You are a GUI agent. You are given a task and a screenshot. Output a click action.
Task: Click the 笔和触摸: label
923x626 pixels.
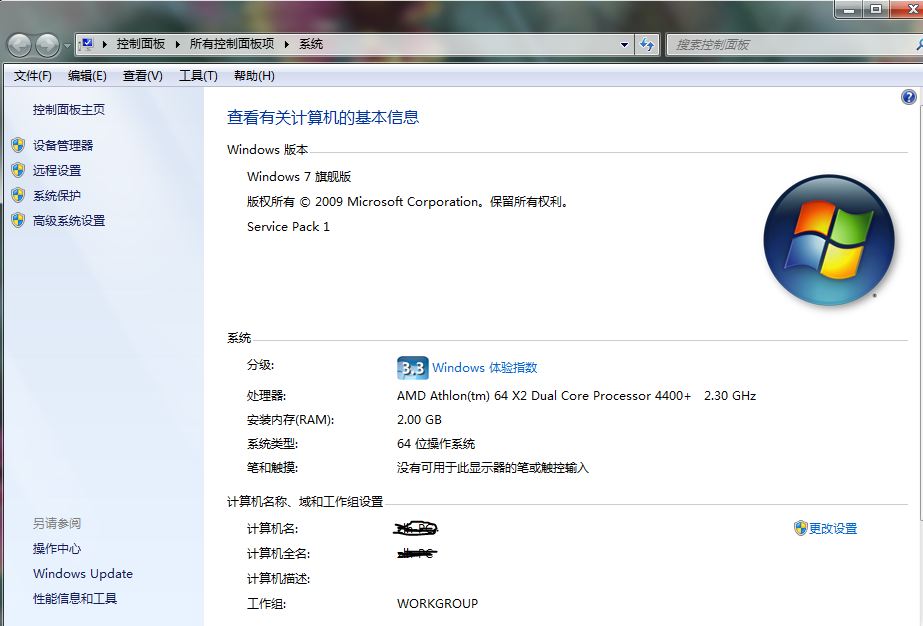[273, 468]
